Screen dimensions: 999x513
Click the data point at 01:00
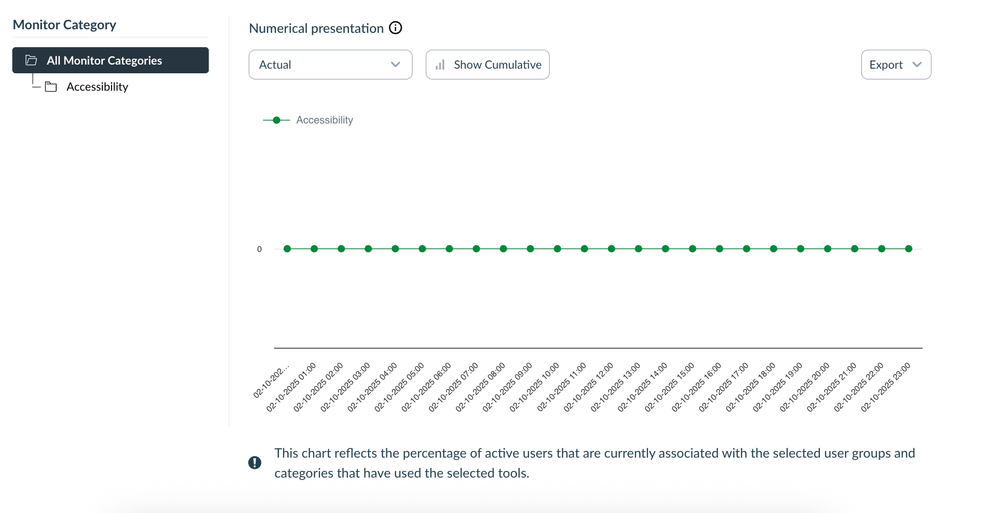[x=314, y=249]
